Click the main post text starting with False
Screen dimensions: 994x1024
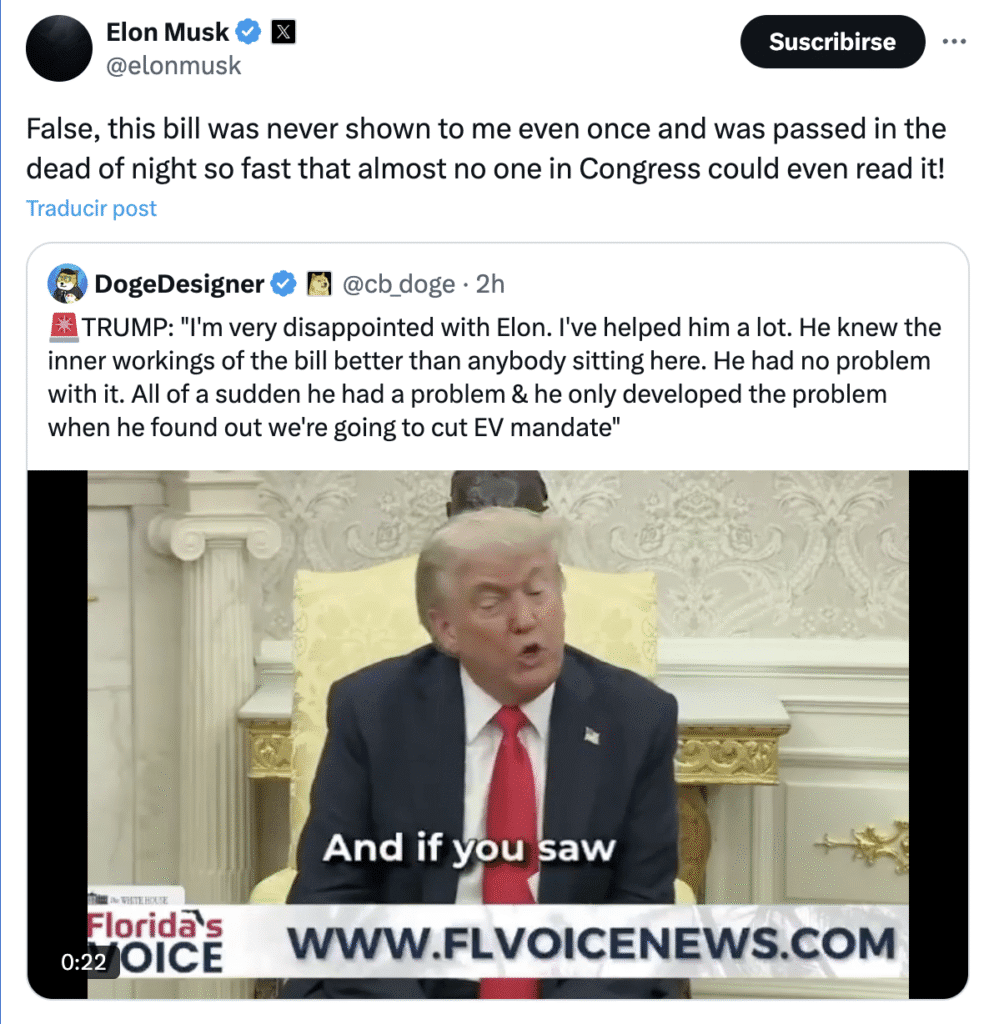pos(486,149)
